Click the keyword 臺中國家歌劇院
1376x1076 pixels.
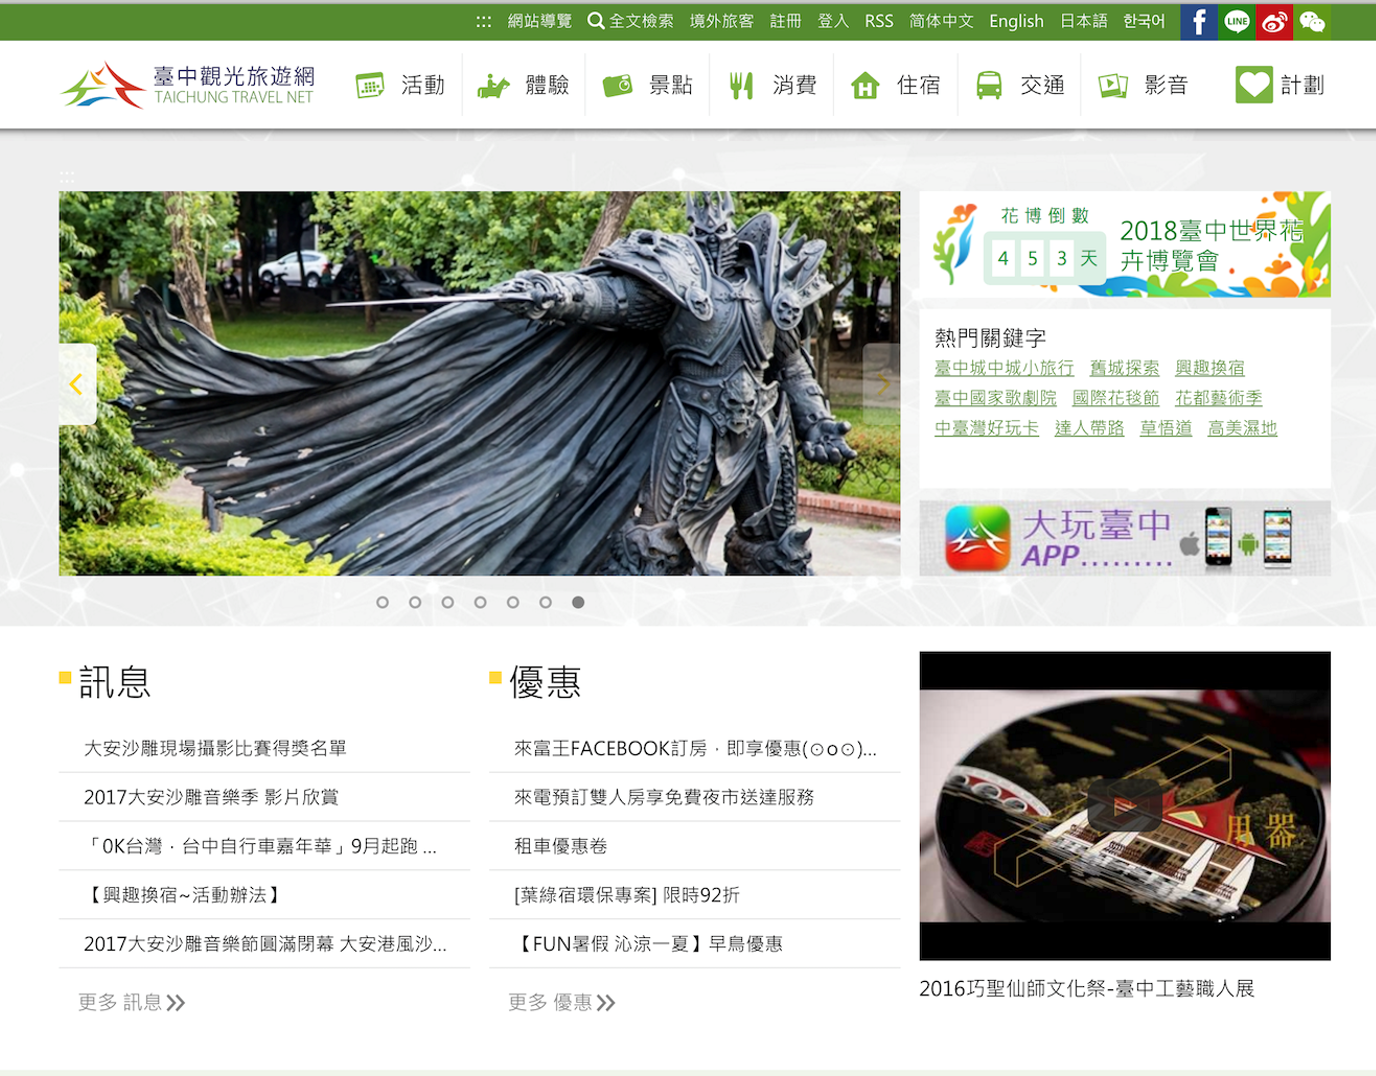[x=996, y=398]
